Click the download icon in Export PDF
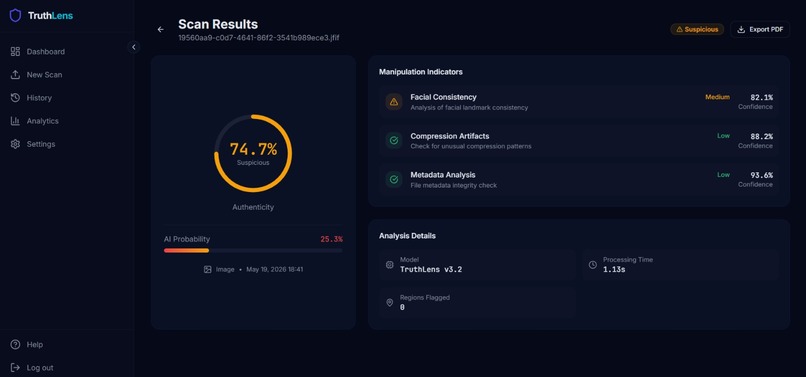Screen dimensions: 806x377 coord(741,30)
